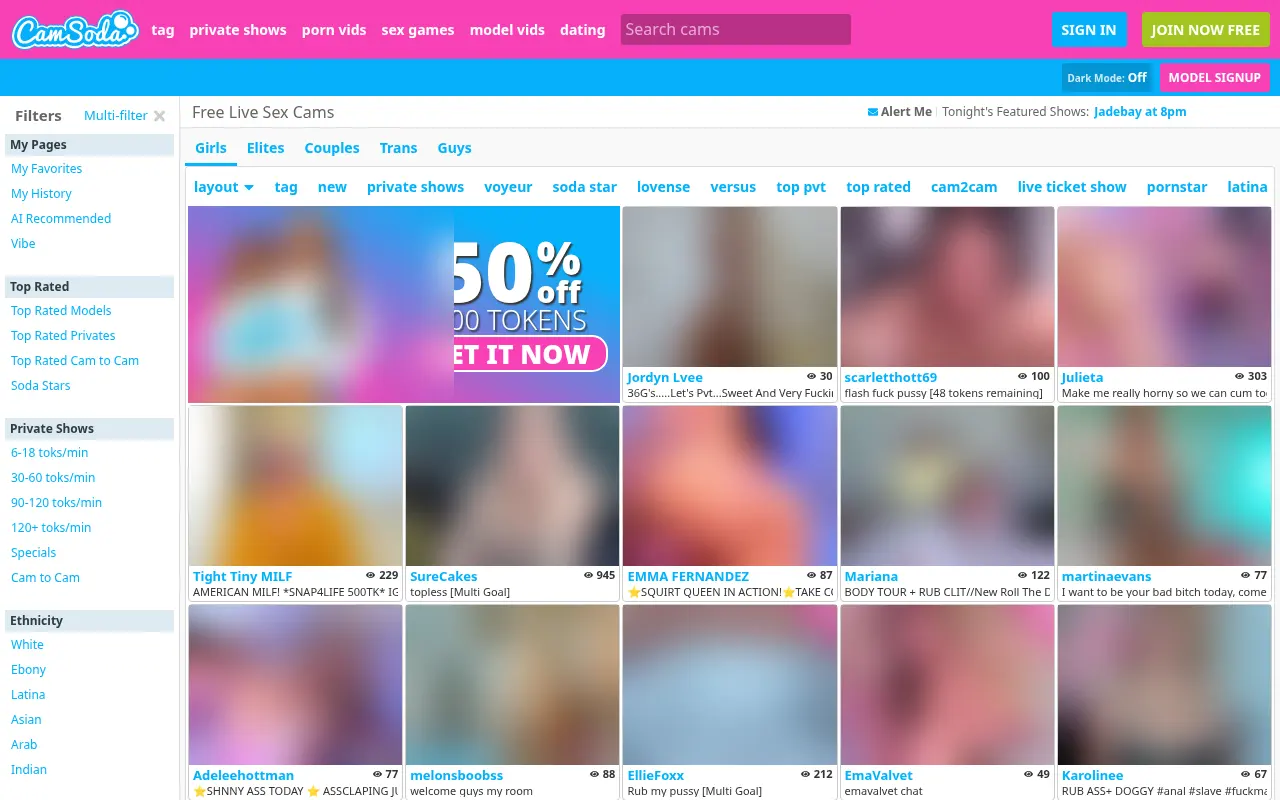1280x800 pixels.
Task: Open My Favorites in sidebar
Action: click(x=47, y=169)
